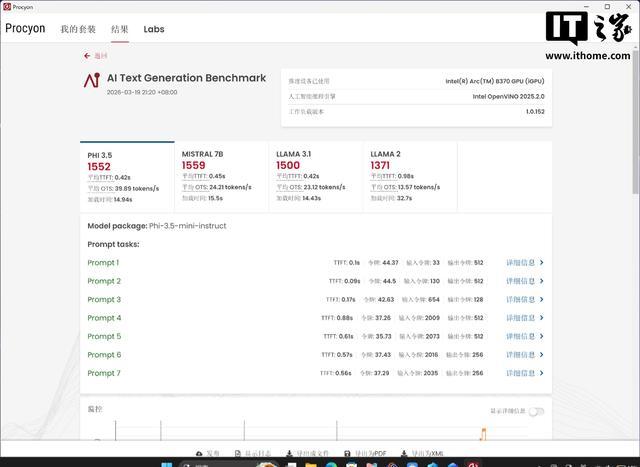Viewport: 640px width, 467px height.
Task: Expand details chevron for Prompt 6
Action: [x=542, y=355]
